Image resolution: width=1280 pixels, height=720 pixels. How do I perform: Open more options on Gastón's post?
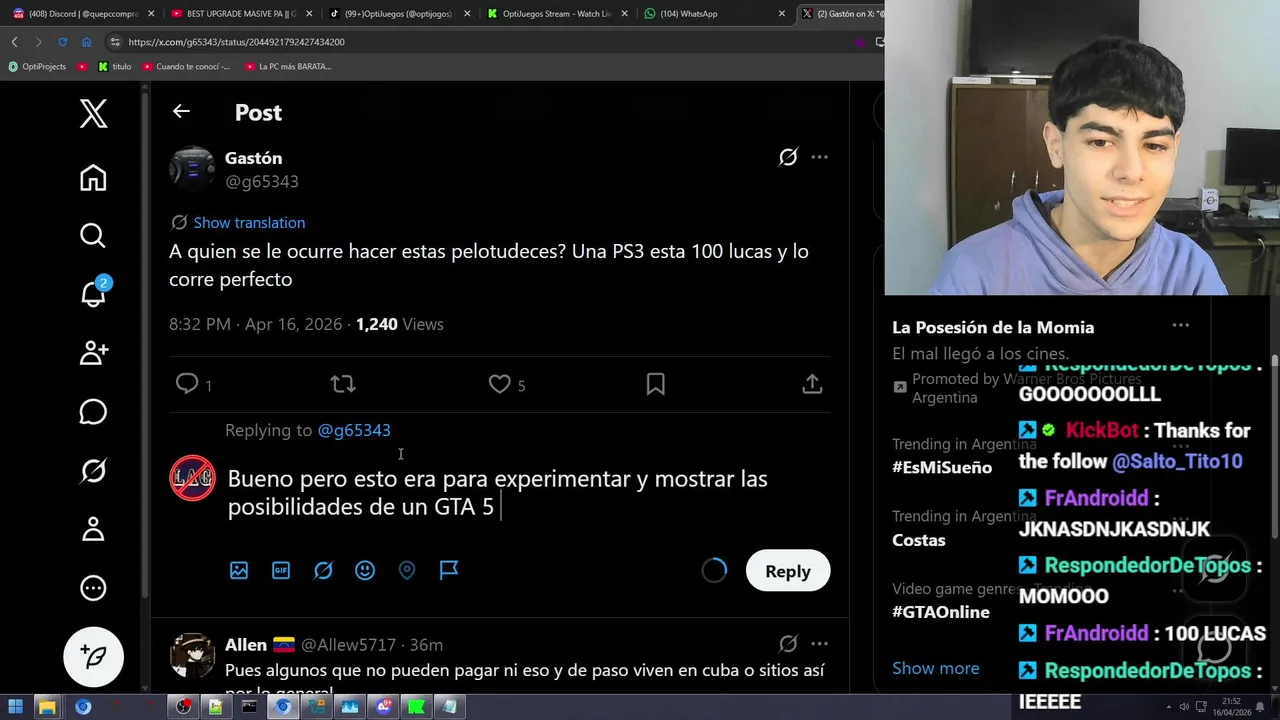tap(819, 157)
